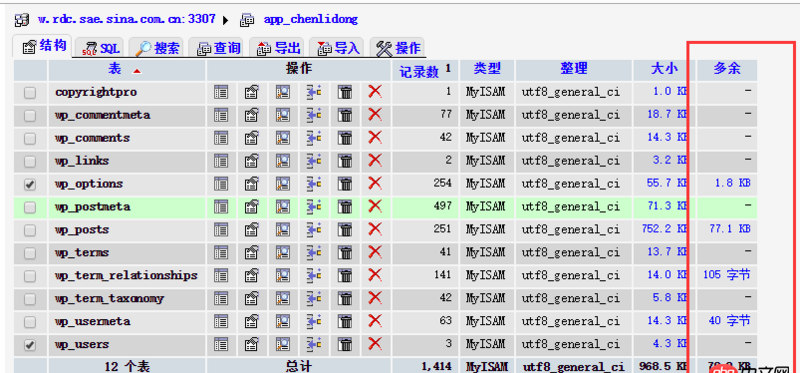Uncheck the wp_users checkbox

pos(30,345)
